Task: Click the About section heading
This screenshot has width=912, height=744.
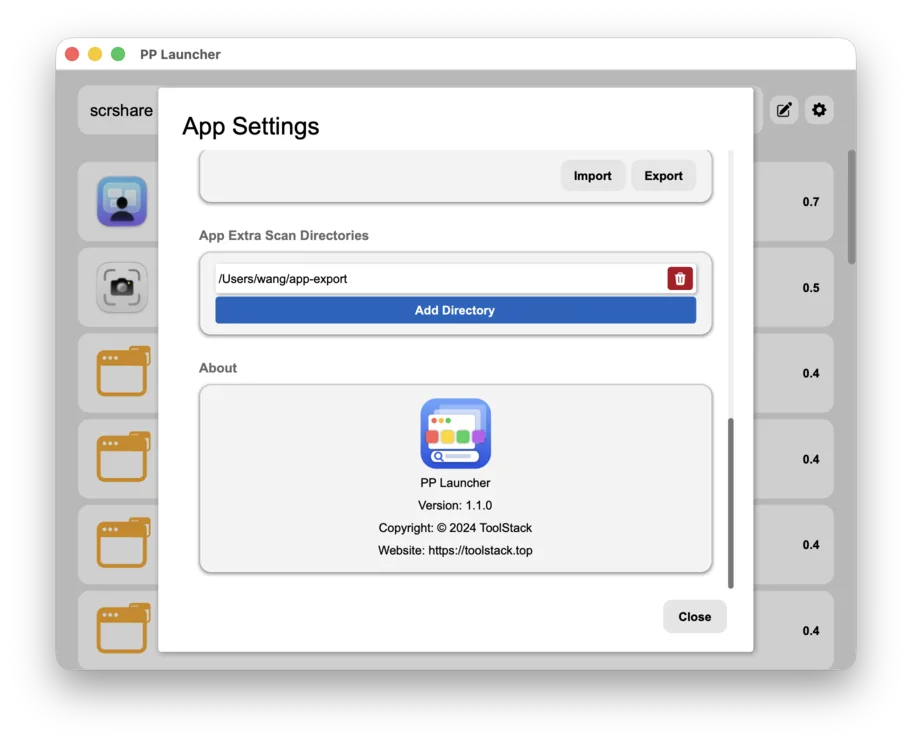Action: click(x=218, y=368)
